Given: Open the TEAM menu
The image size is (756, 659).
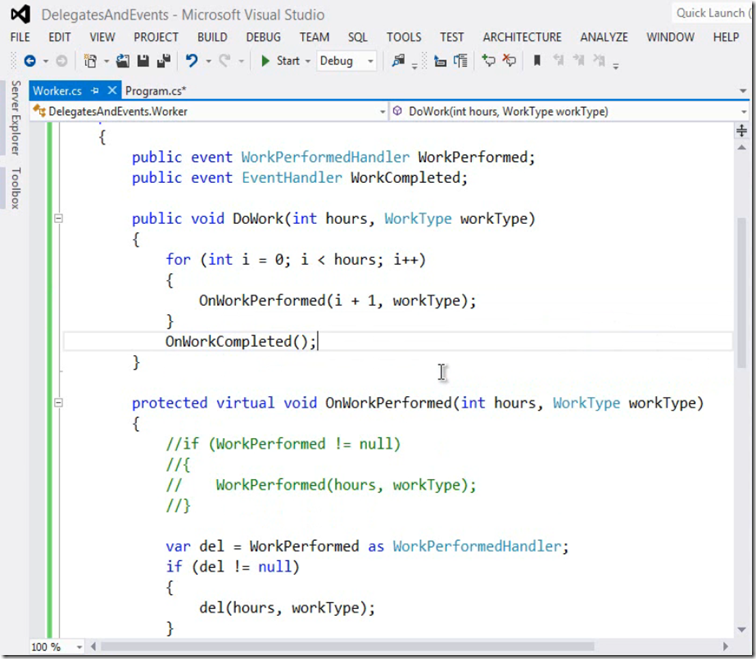Looking at the screenshot, I should tap(314, 37).
